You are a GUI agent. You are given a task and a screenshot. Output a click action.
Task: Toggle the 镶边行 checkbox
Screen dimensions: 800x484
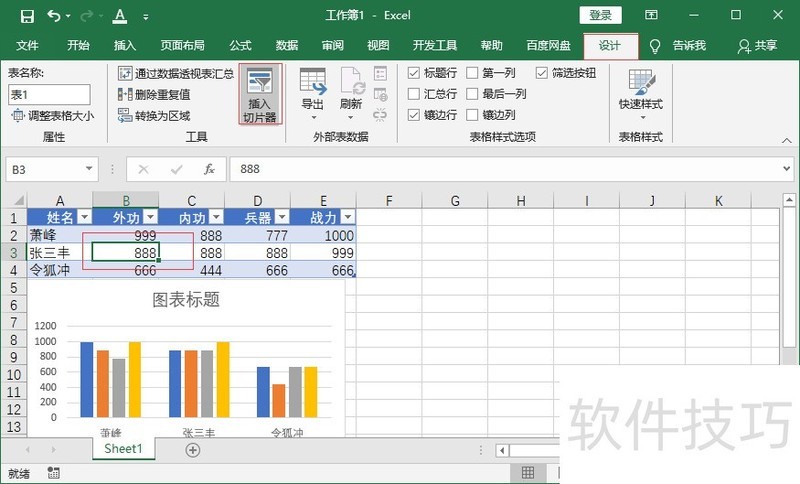414,115
